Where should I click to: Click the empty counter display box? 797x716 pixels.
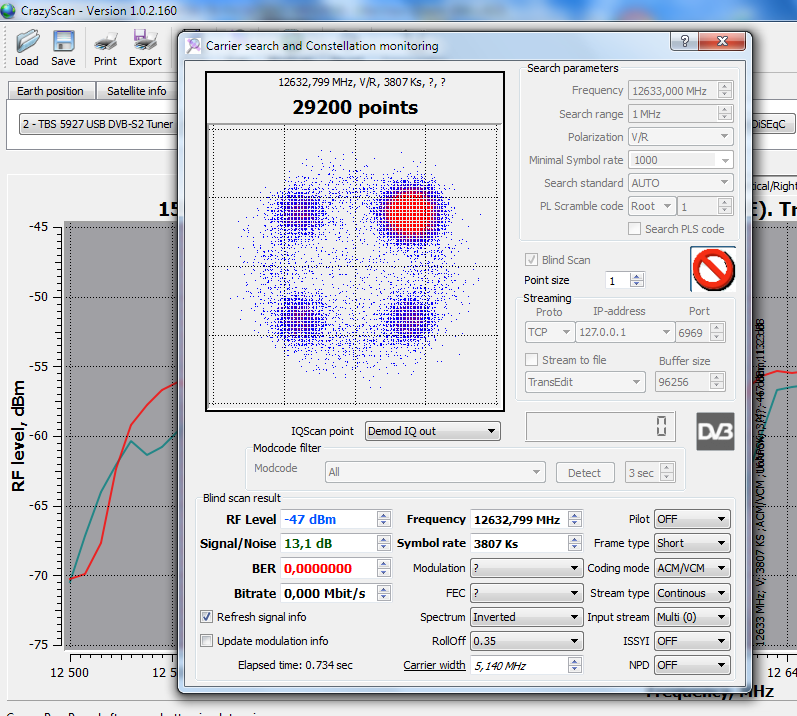600,426
